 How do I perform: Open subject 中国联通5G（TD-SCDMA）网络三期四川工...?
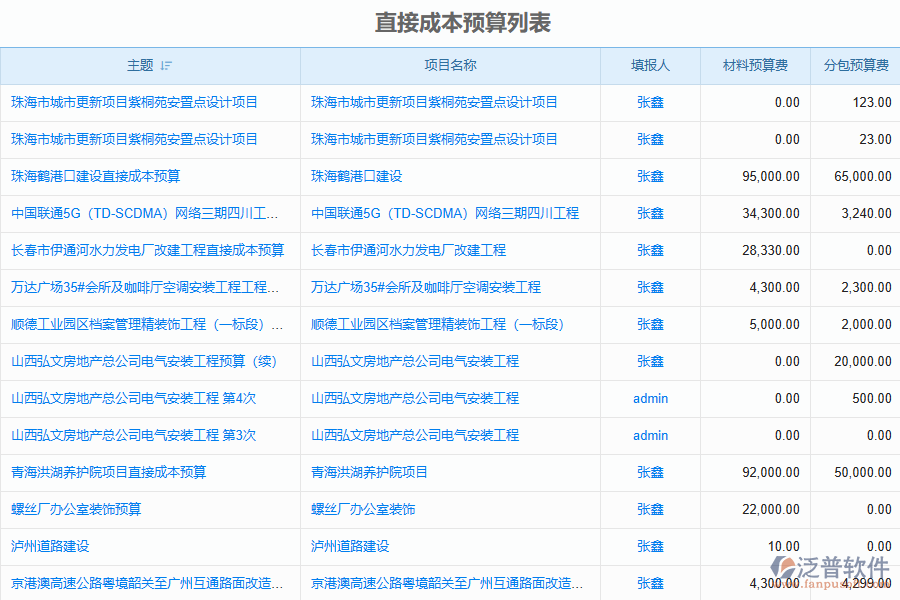point(145,214)
